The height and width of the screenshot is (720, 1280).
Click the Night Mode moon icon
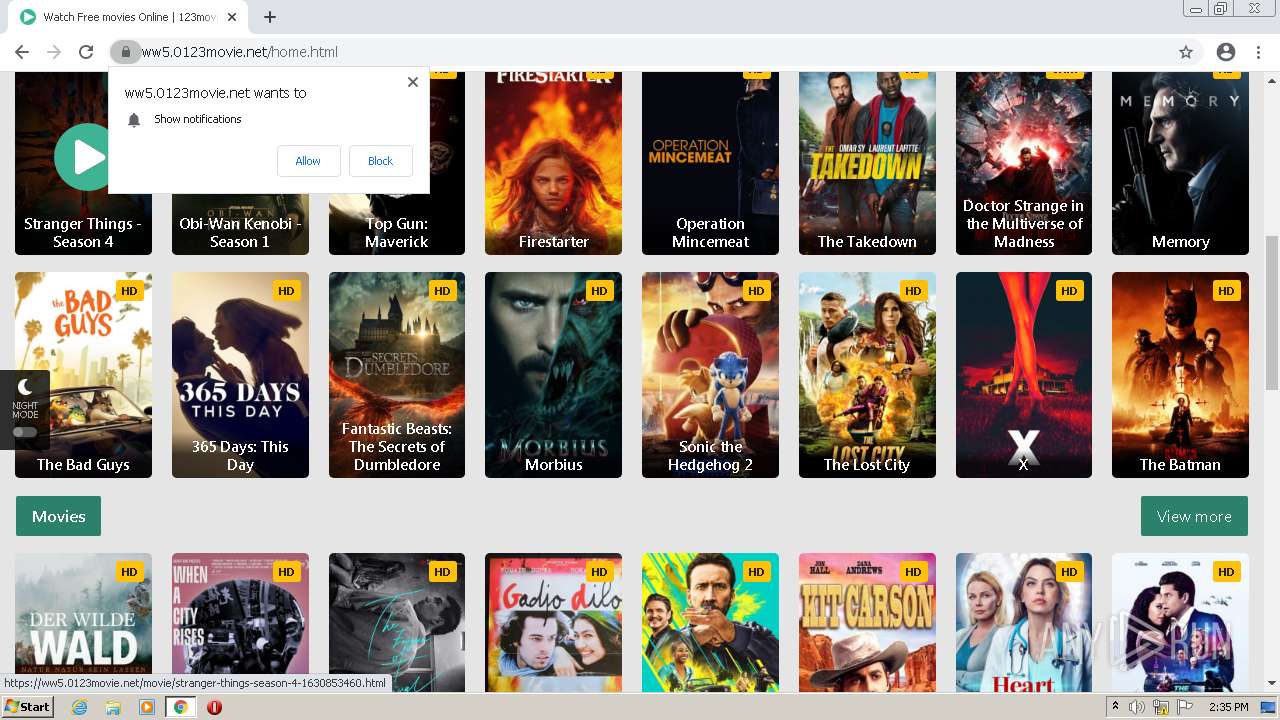pyautogui.click(x=25, y=386)
